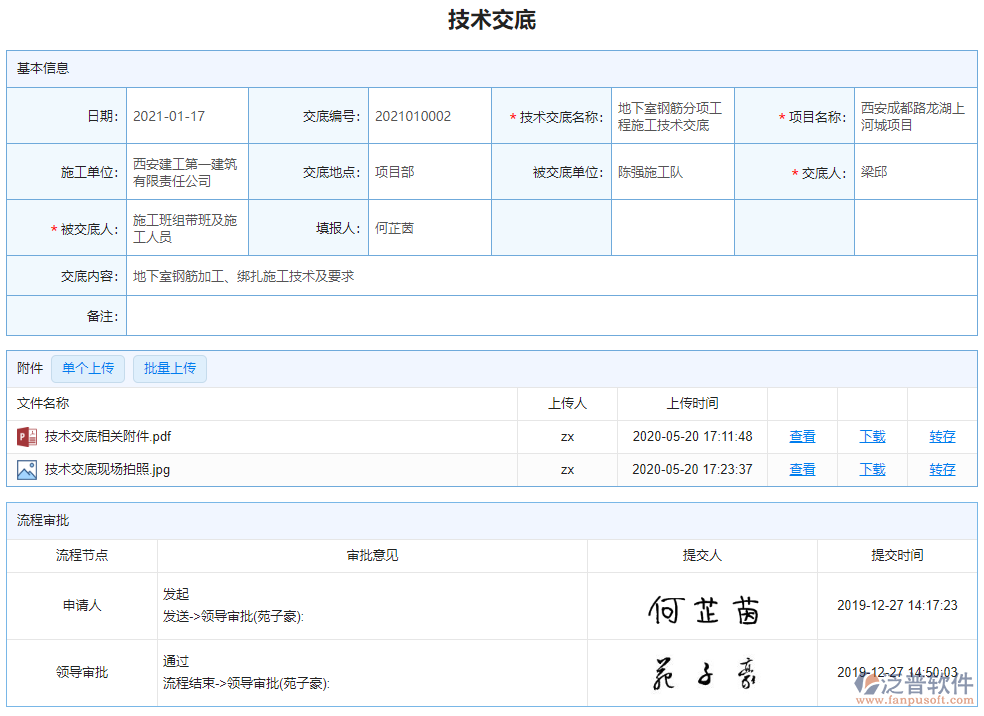Click 批量上传 for batch upload
The width and height of the screenshot is (984, 716).
169,368
